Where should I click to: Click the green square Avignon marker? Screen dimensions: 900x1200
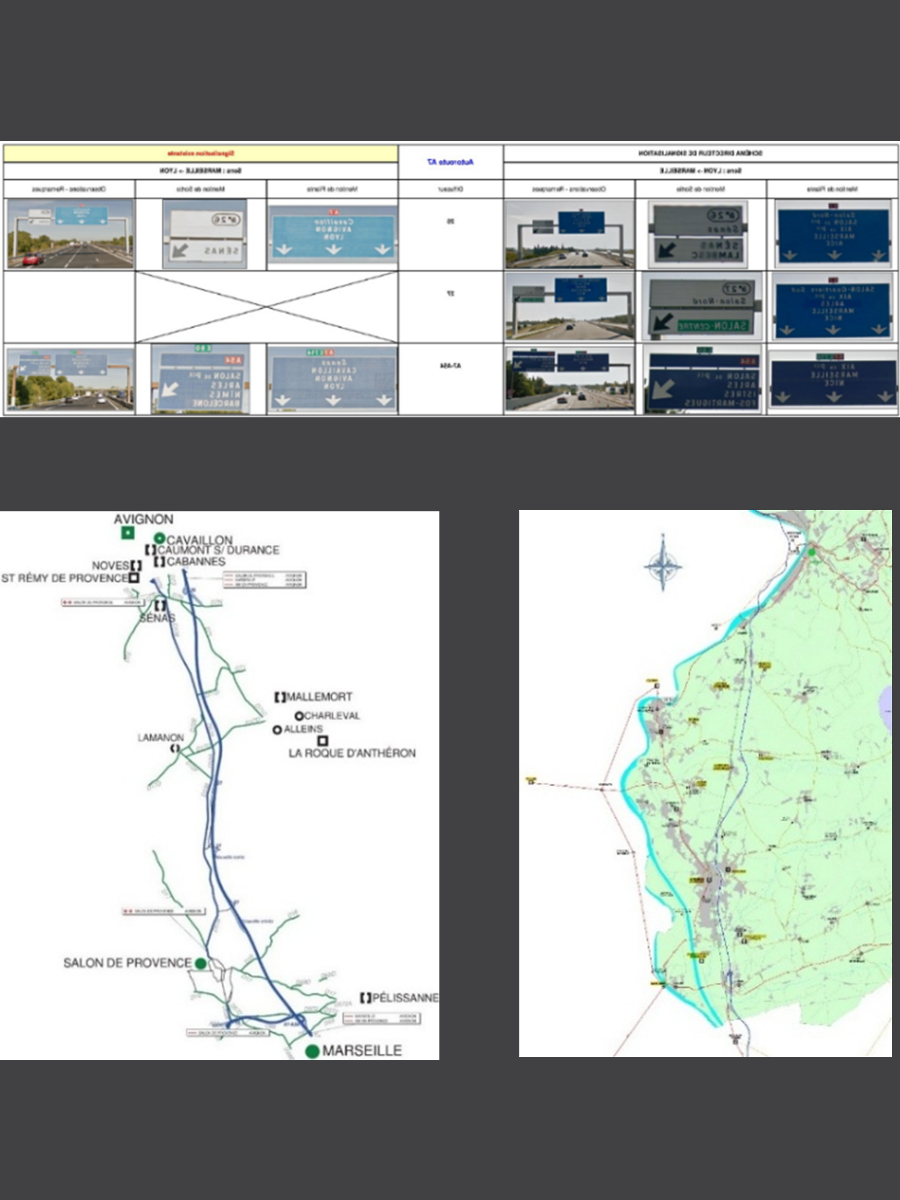click(x=127, y=534)
